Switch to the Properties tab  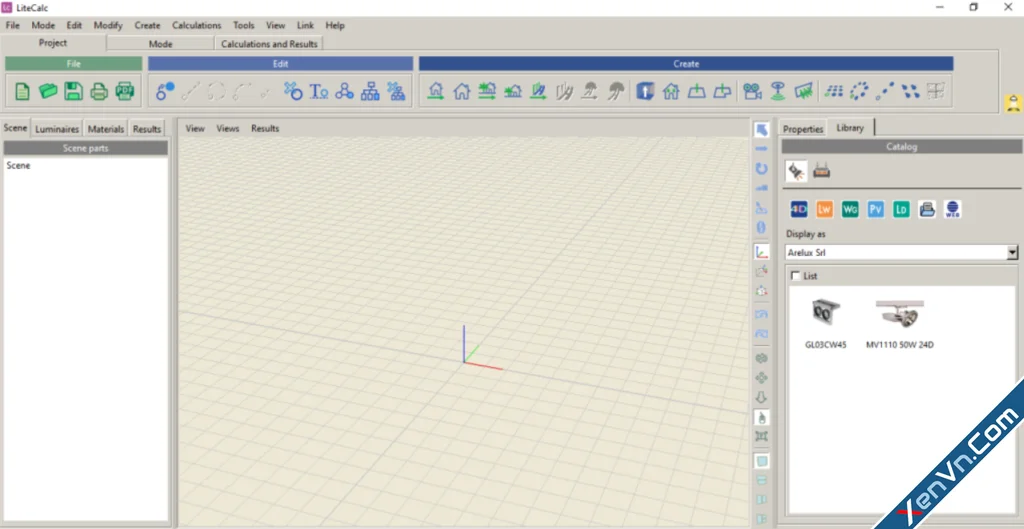pos(803,129)
